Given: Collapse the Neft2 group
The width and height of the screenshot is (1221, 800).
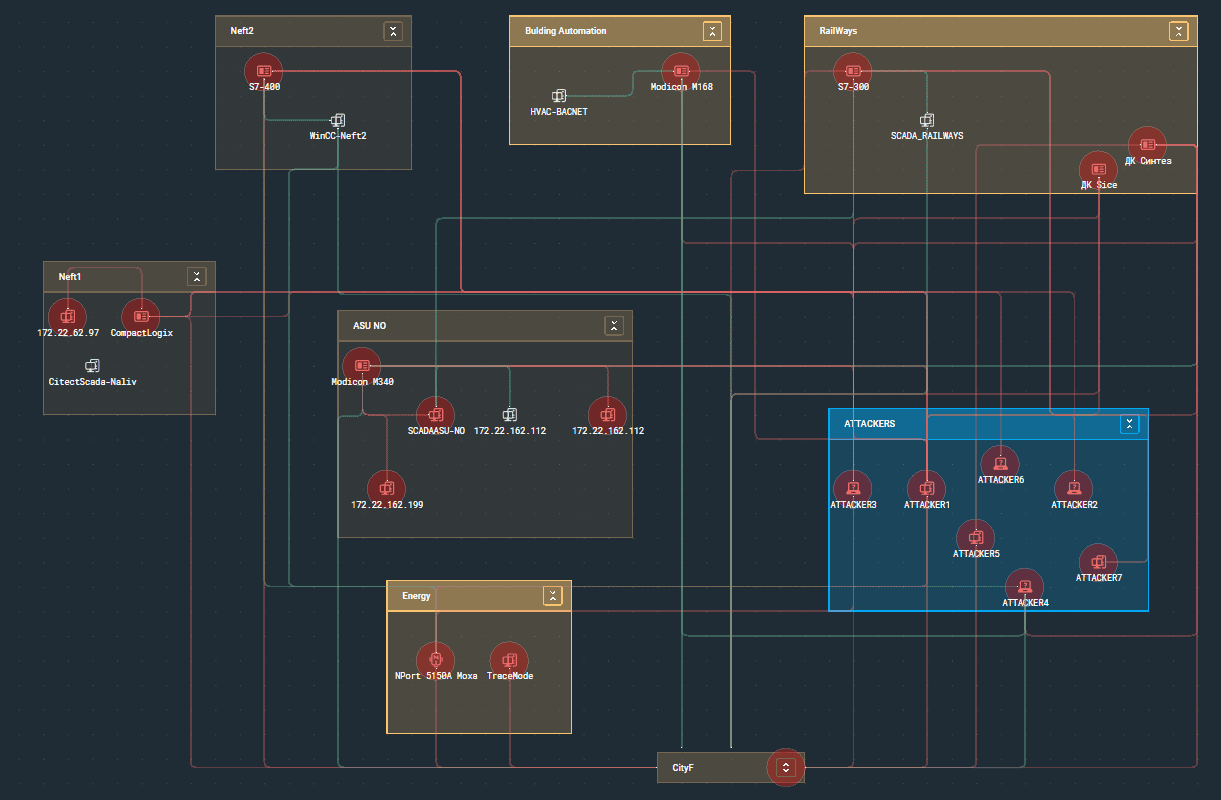Looking at the screenshot, I should [393, 31].
